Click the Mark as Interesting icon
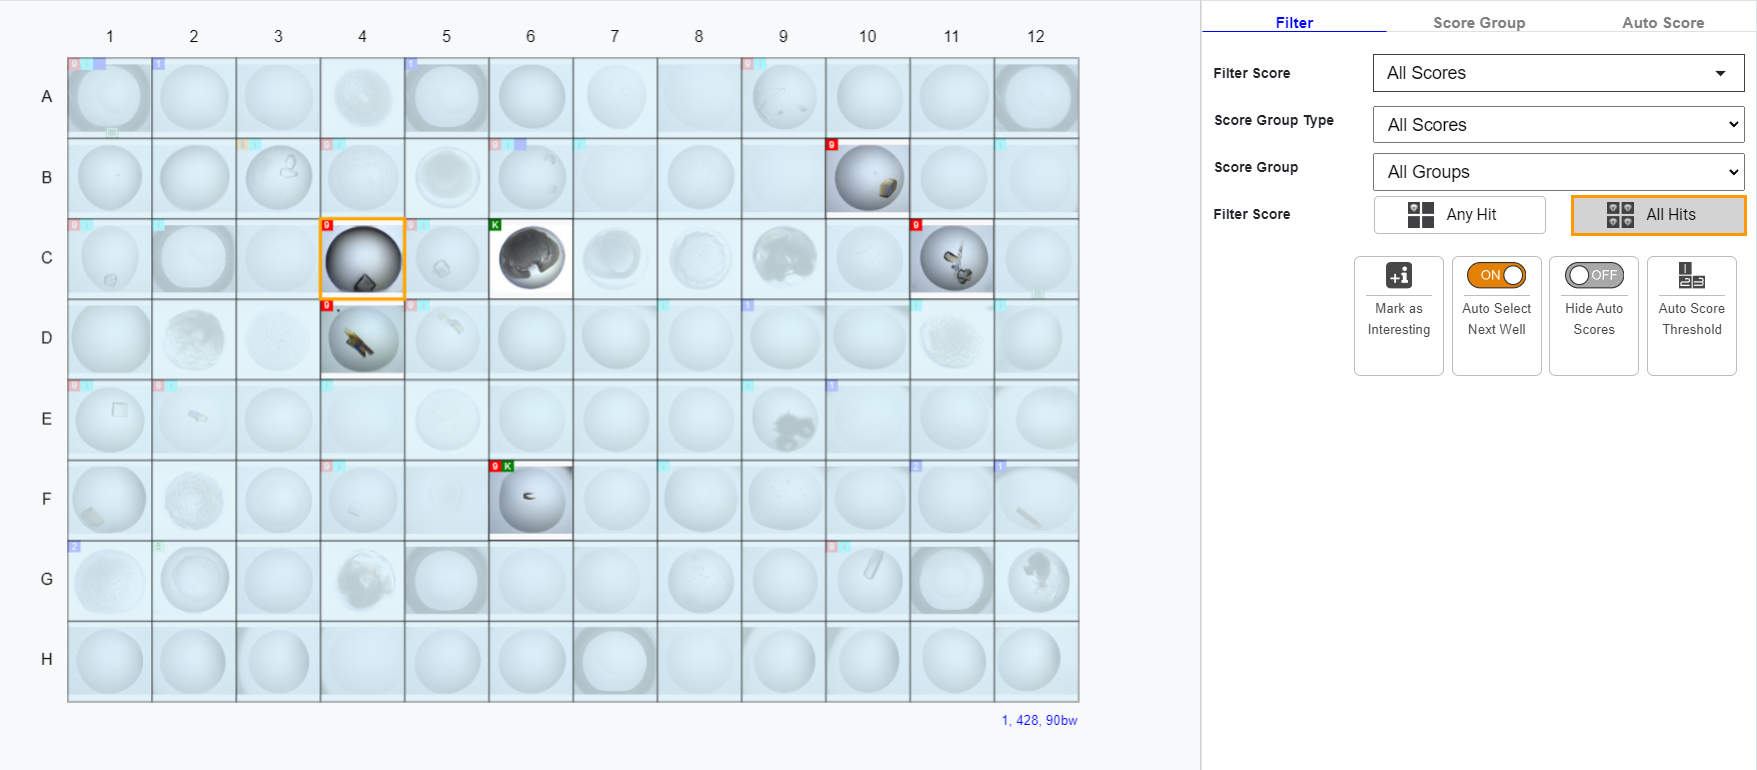1757x770 pixels. [x=1398, y=276]
